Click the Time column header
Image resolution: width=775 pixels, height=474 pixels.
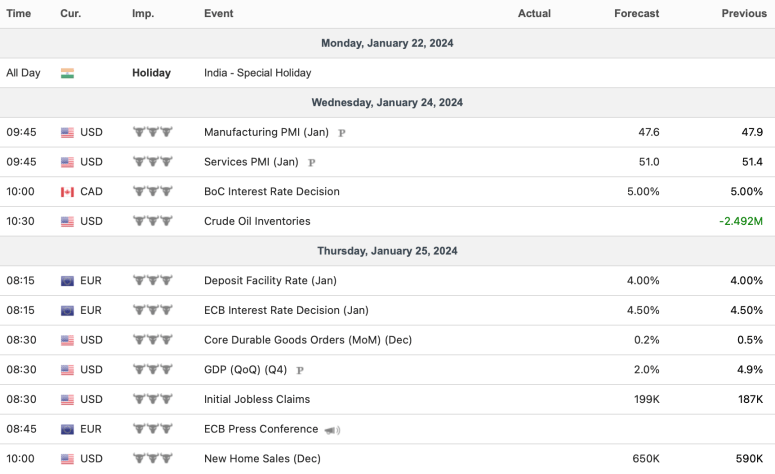pyautogui.click(x=19, y=14)
